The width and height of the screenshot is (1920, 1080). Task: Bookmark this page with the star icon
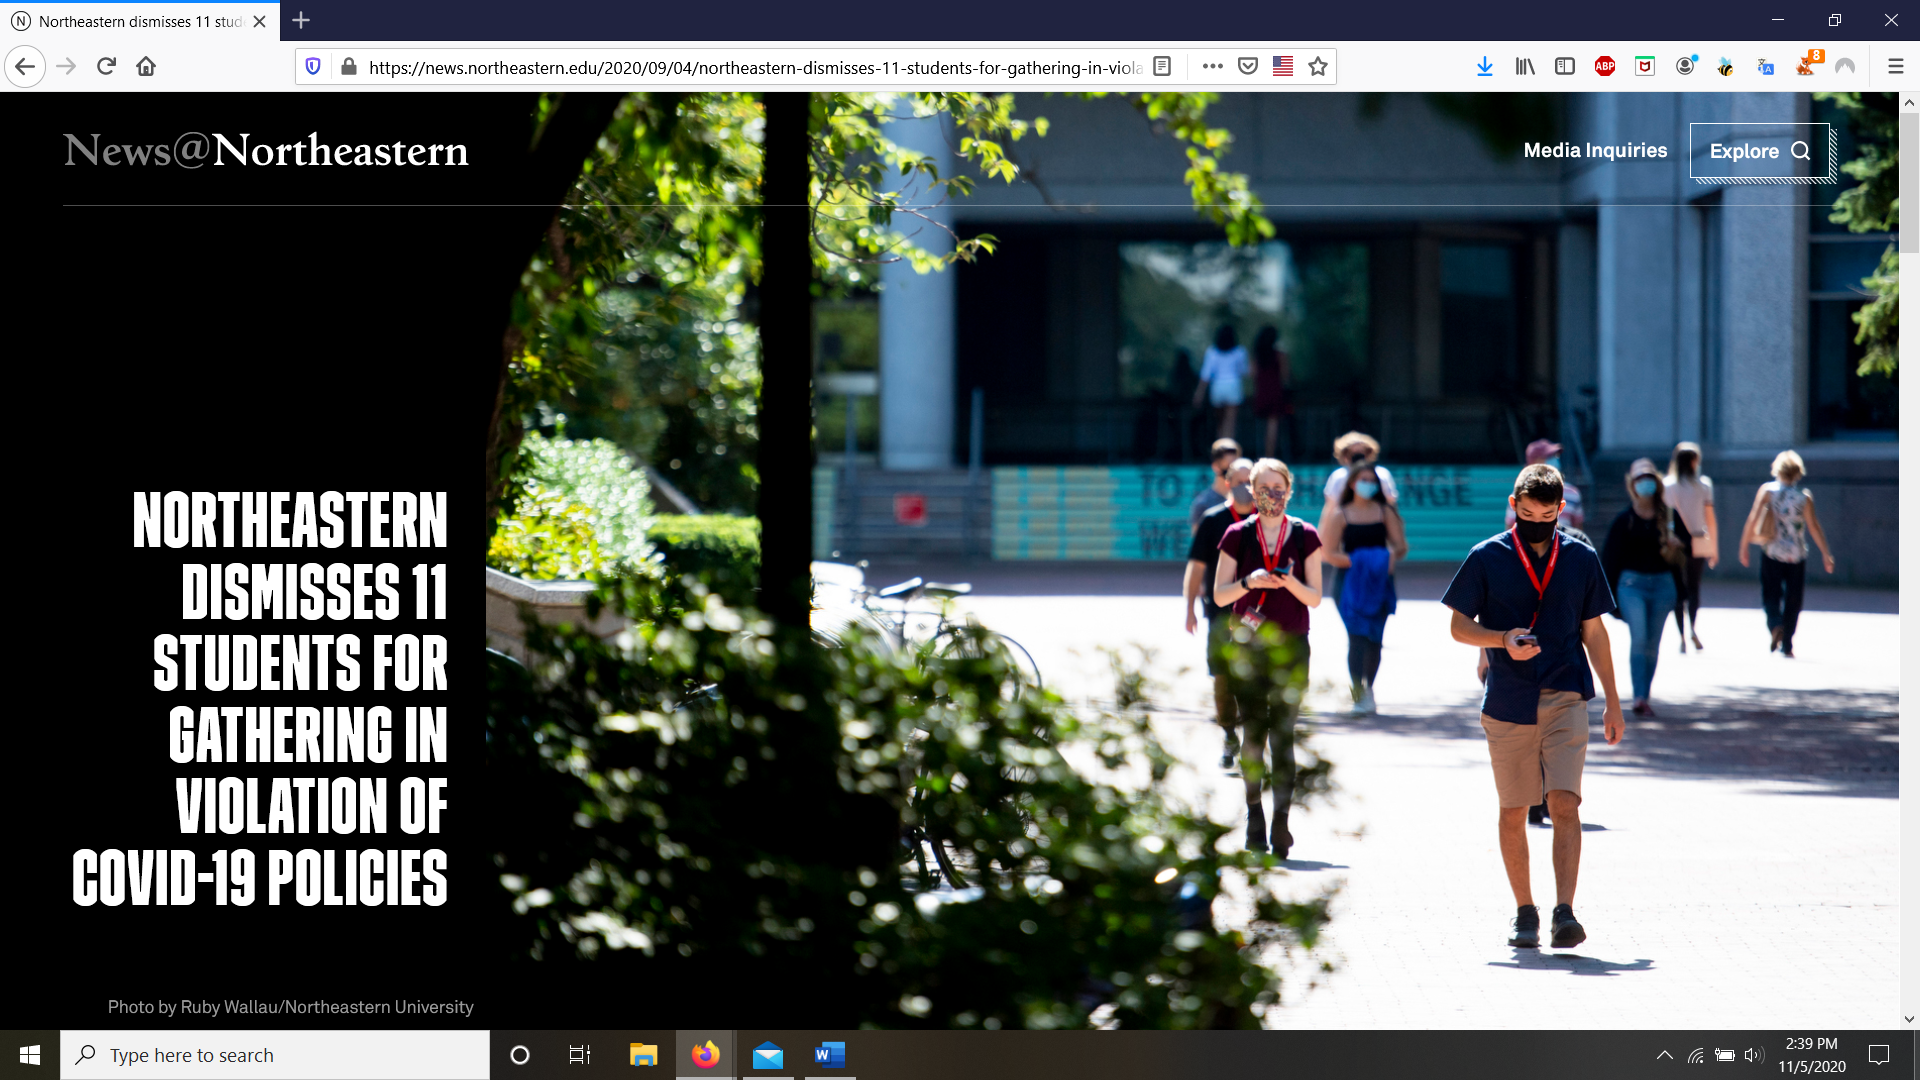tap(1318, 67)
